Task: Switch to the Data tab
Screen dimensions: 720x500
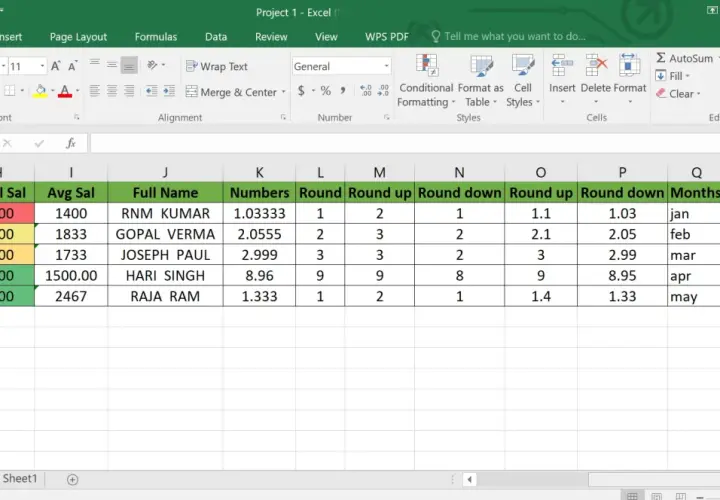Action: [x=216, y=37]
